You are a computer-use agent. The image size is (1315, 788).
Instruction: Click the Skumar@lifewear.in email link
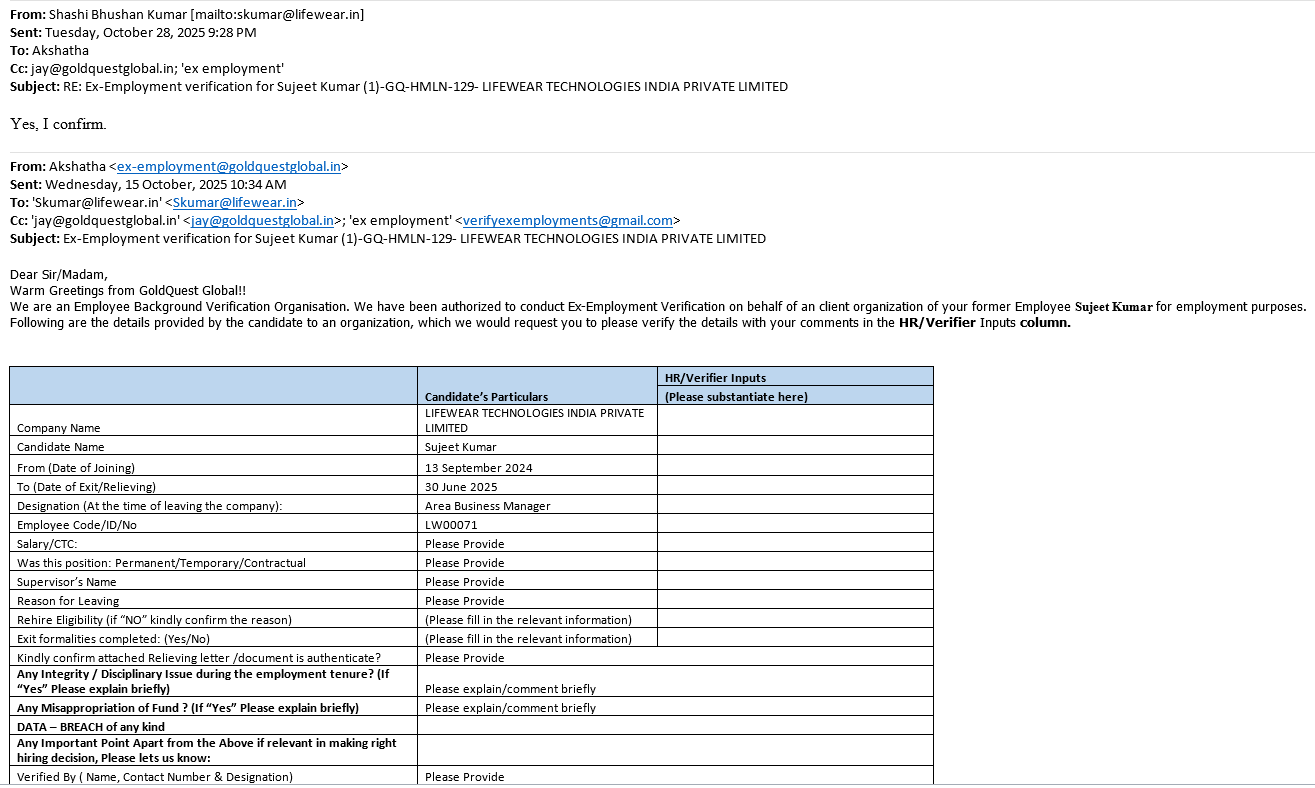point(234,203)
